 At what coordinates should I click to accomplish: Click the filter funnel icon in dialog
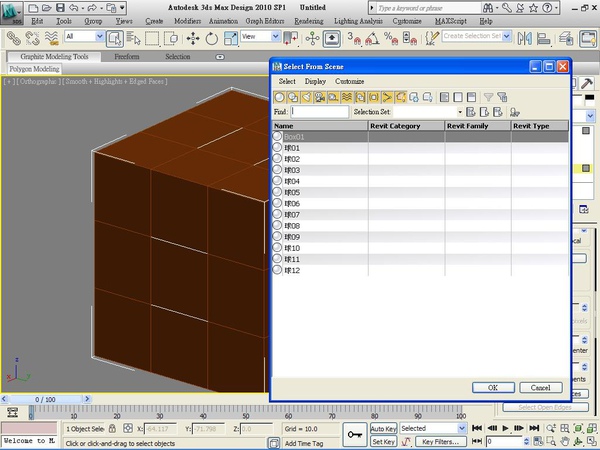pyautogui.click(x=488, y=97)
